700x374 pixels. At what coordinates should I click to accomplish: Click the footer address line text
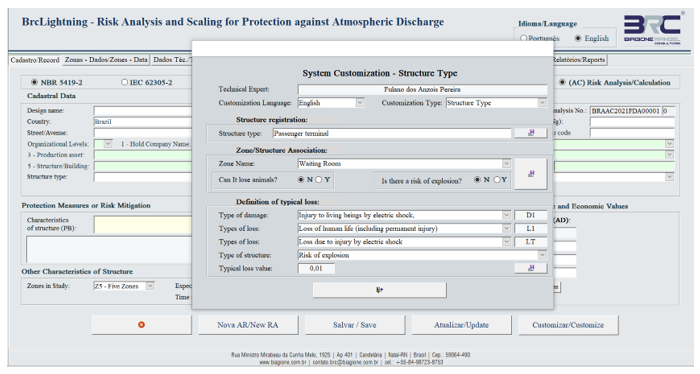[x=350, y=355]
